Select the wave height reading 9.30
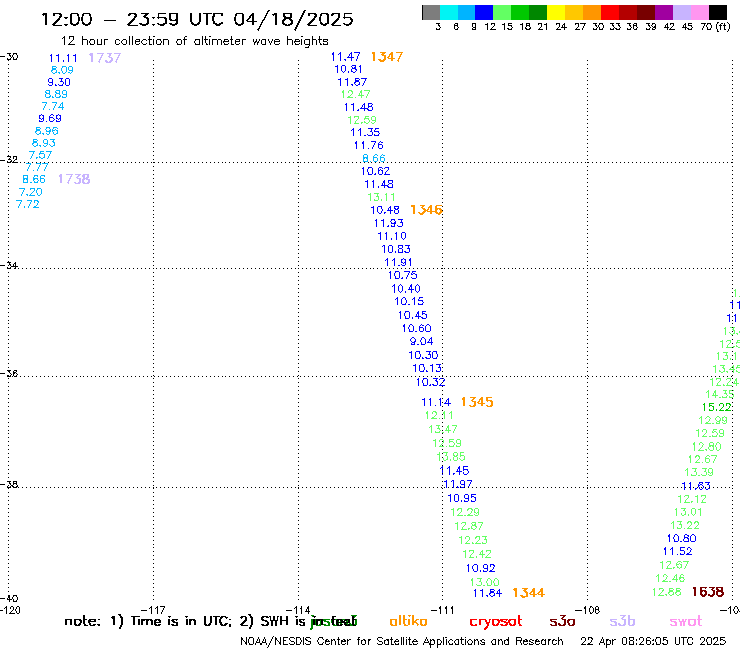Viewport: 740px width, 650px height. (59, 82)
